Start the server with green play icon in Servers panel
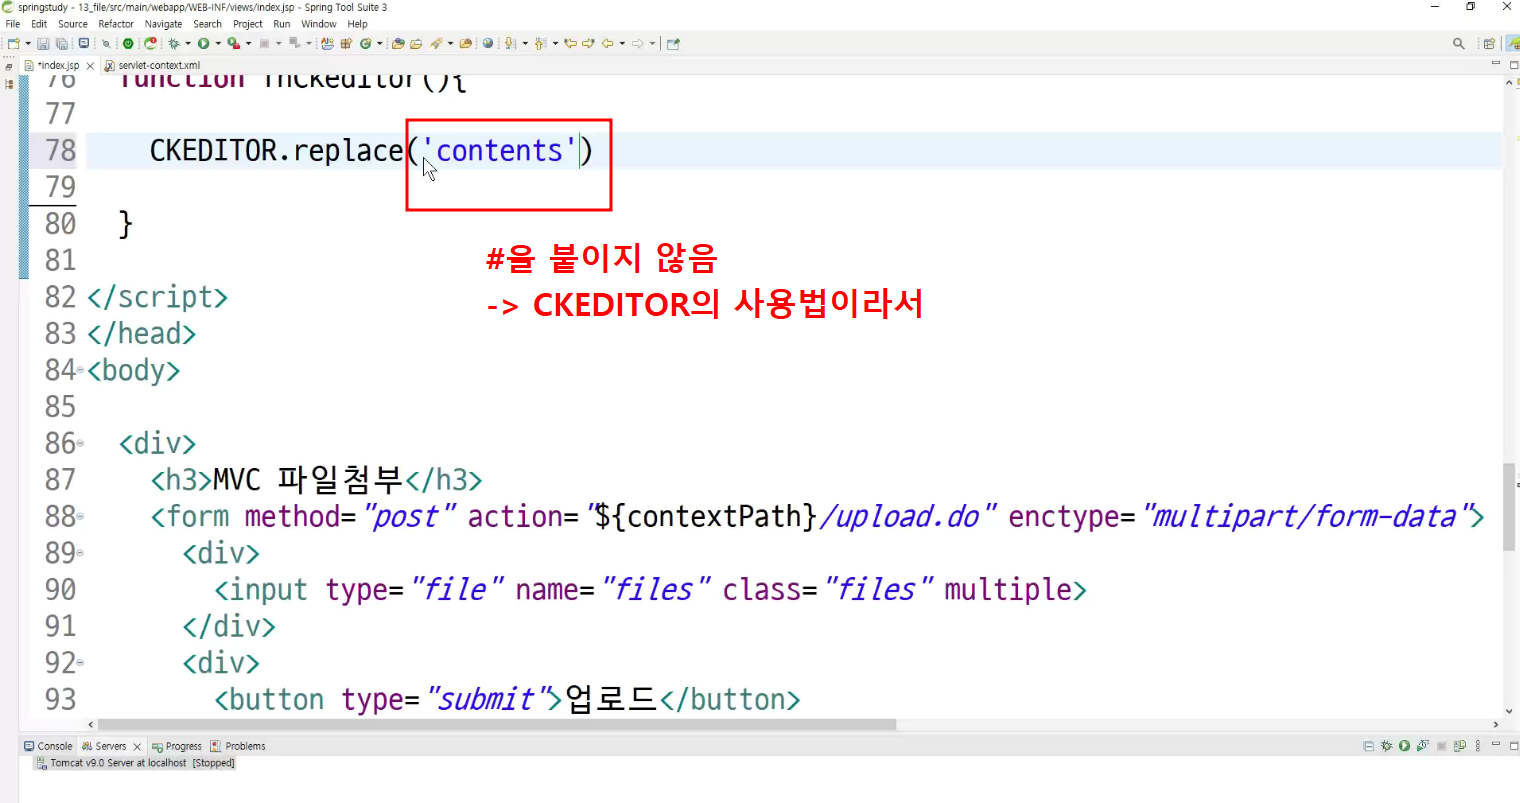This screenshot has height=803, width=1520. 1404,746
